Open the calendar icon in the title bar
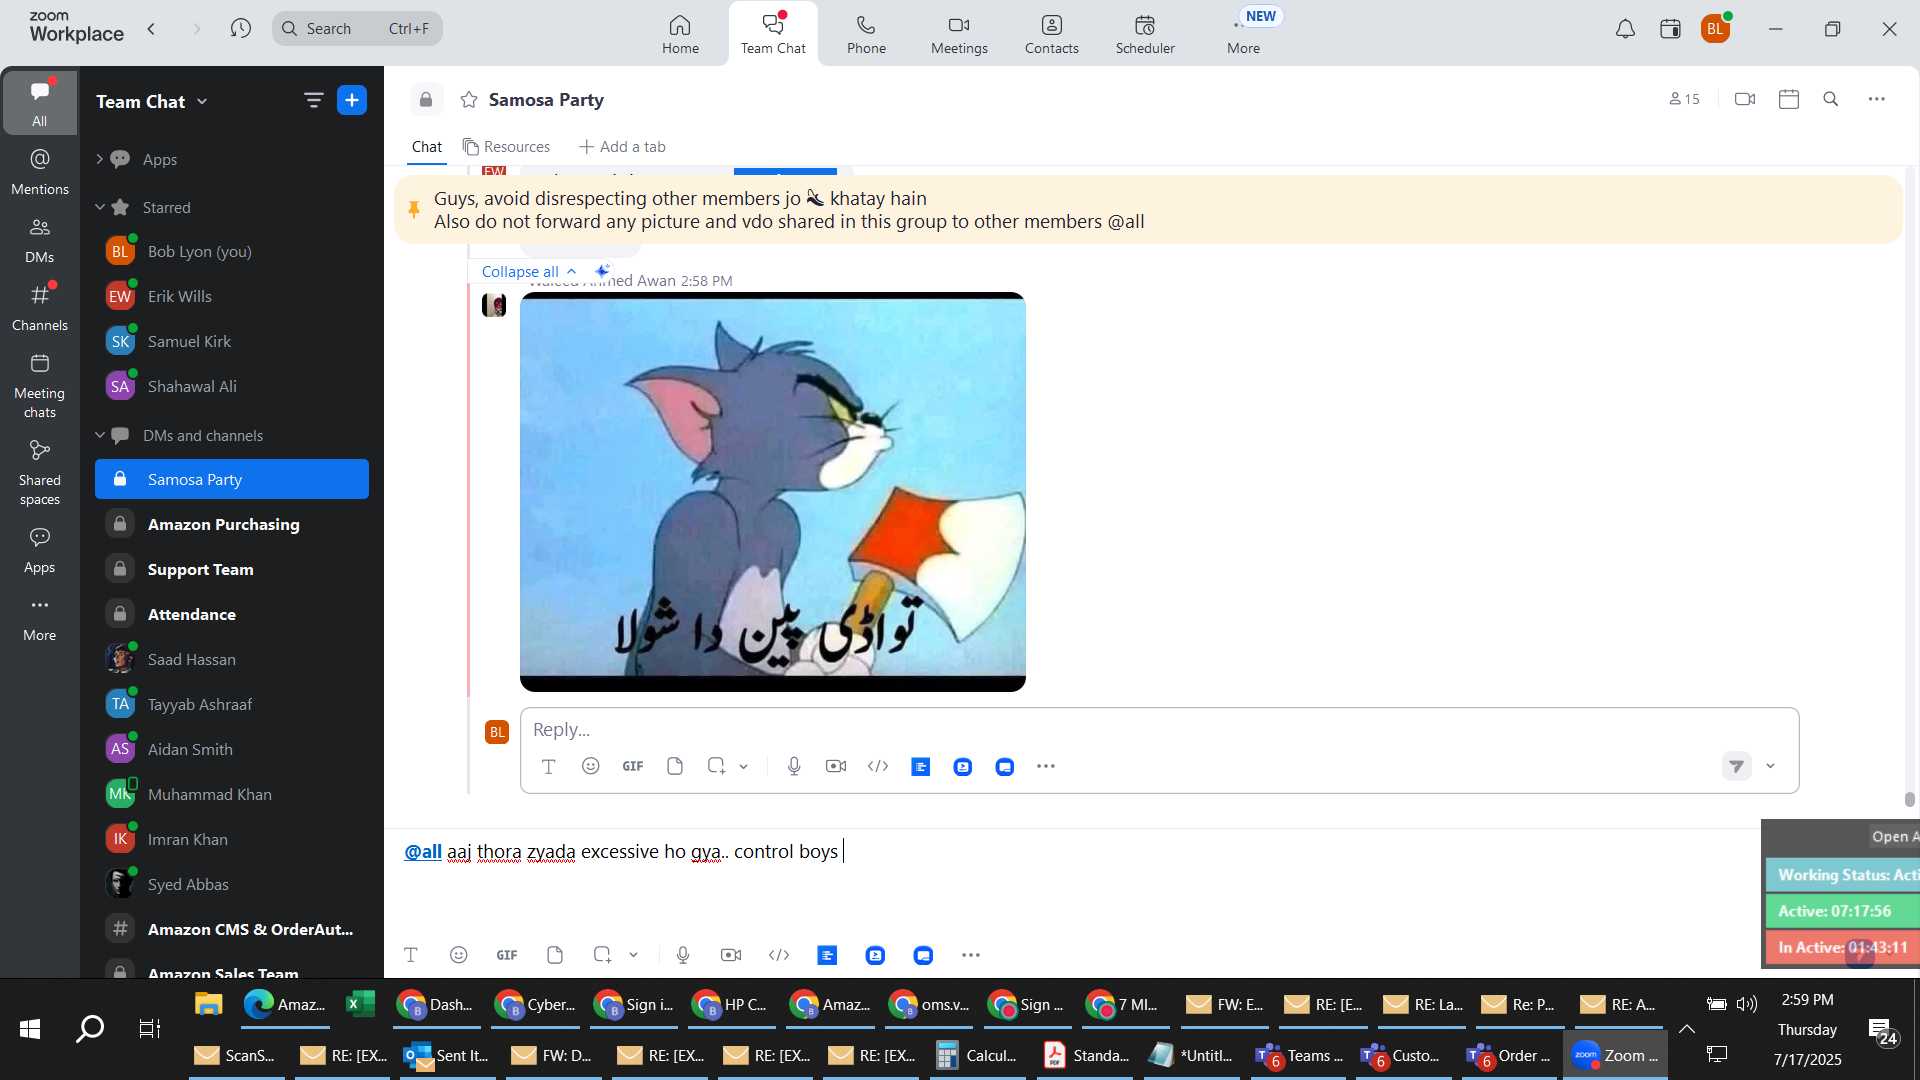The width and height of the screenshot is (1920, 1080). pyautogui.click(x=1670, y=29)
